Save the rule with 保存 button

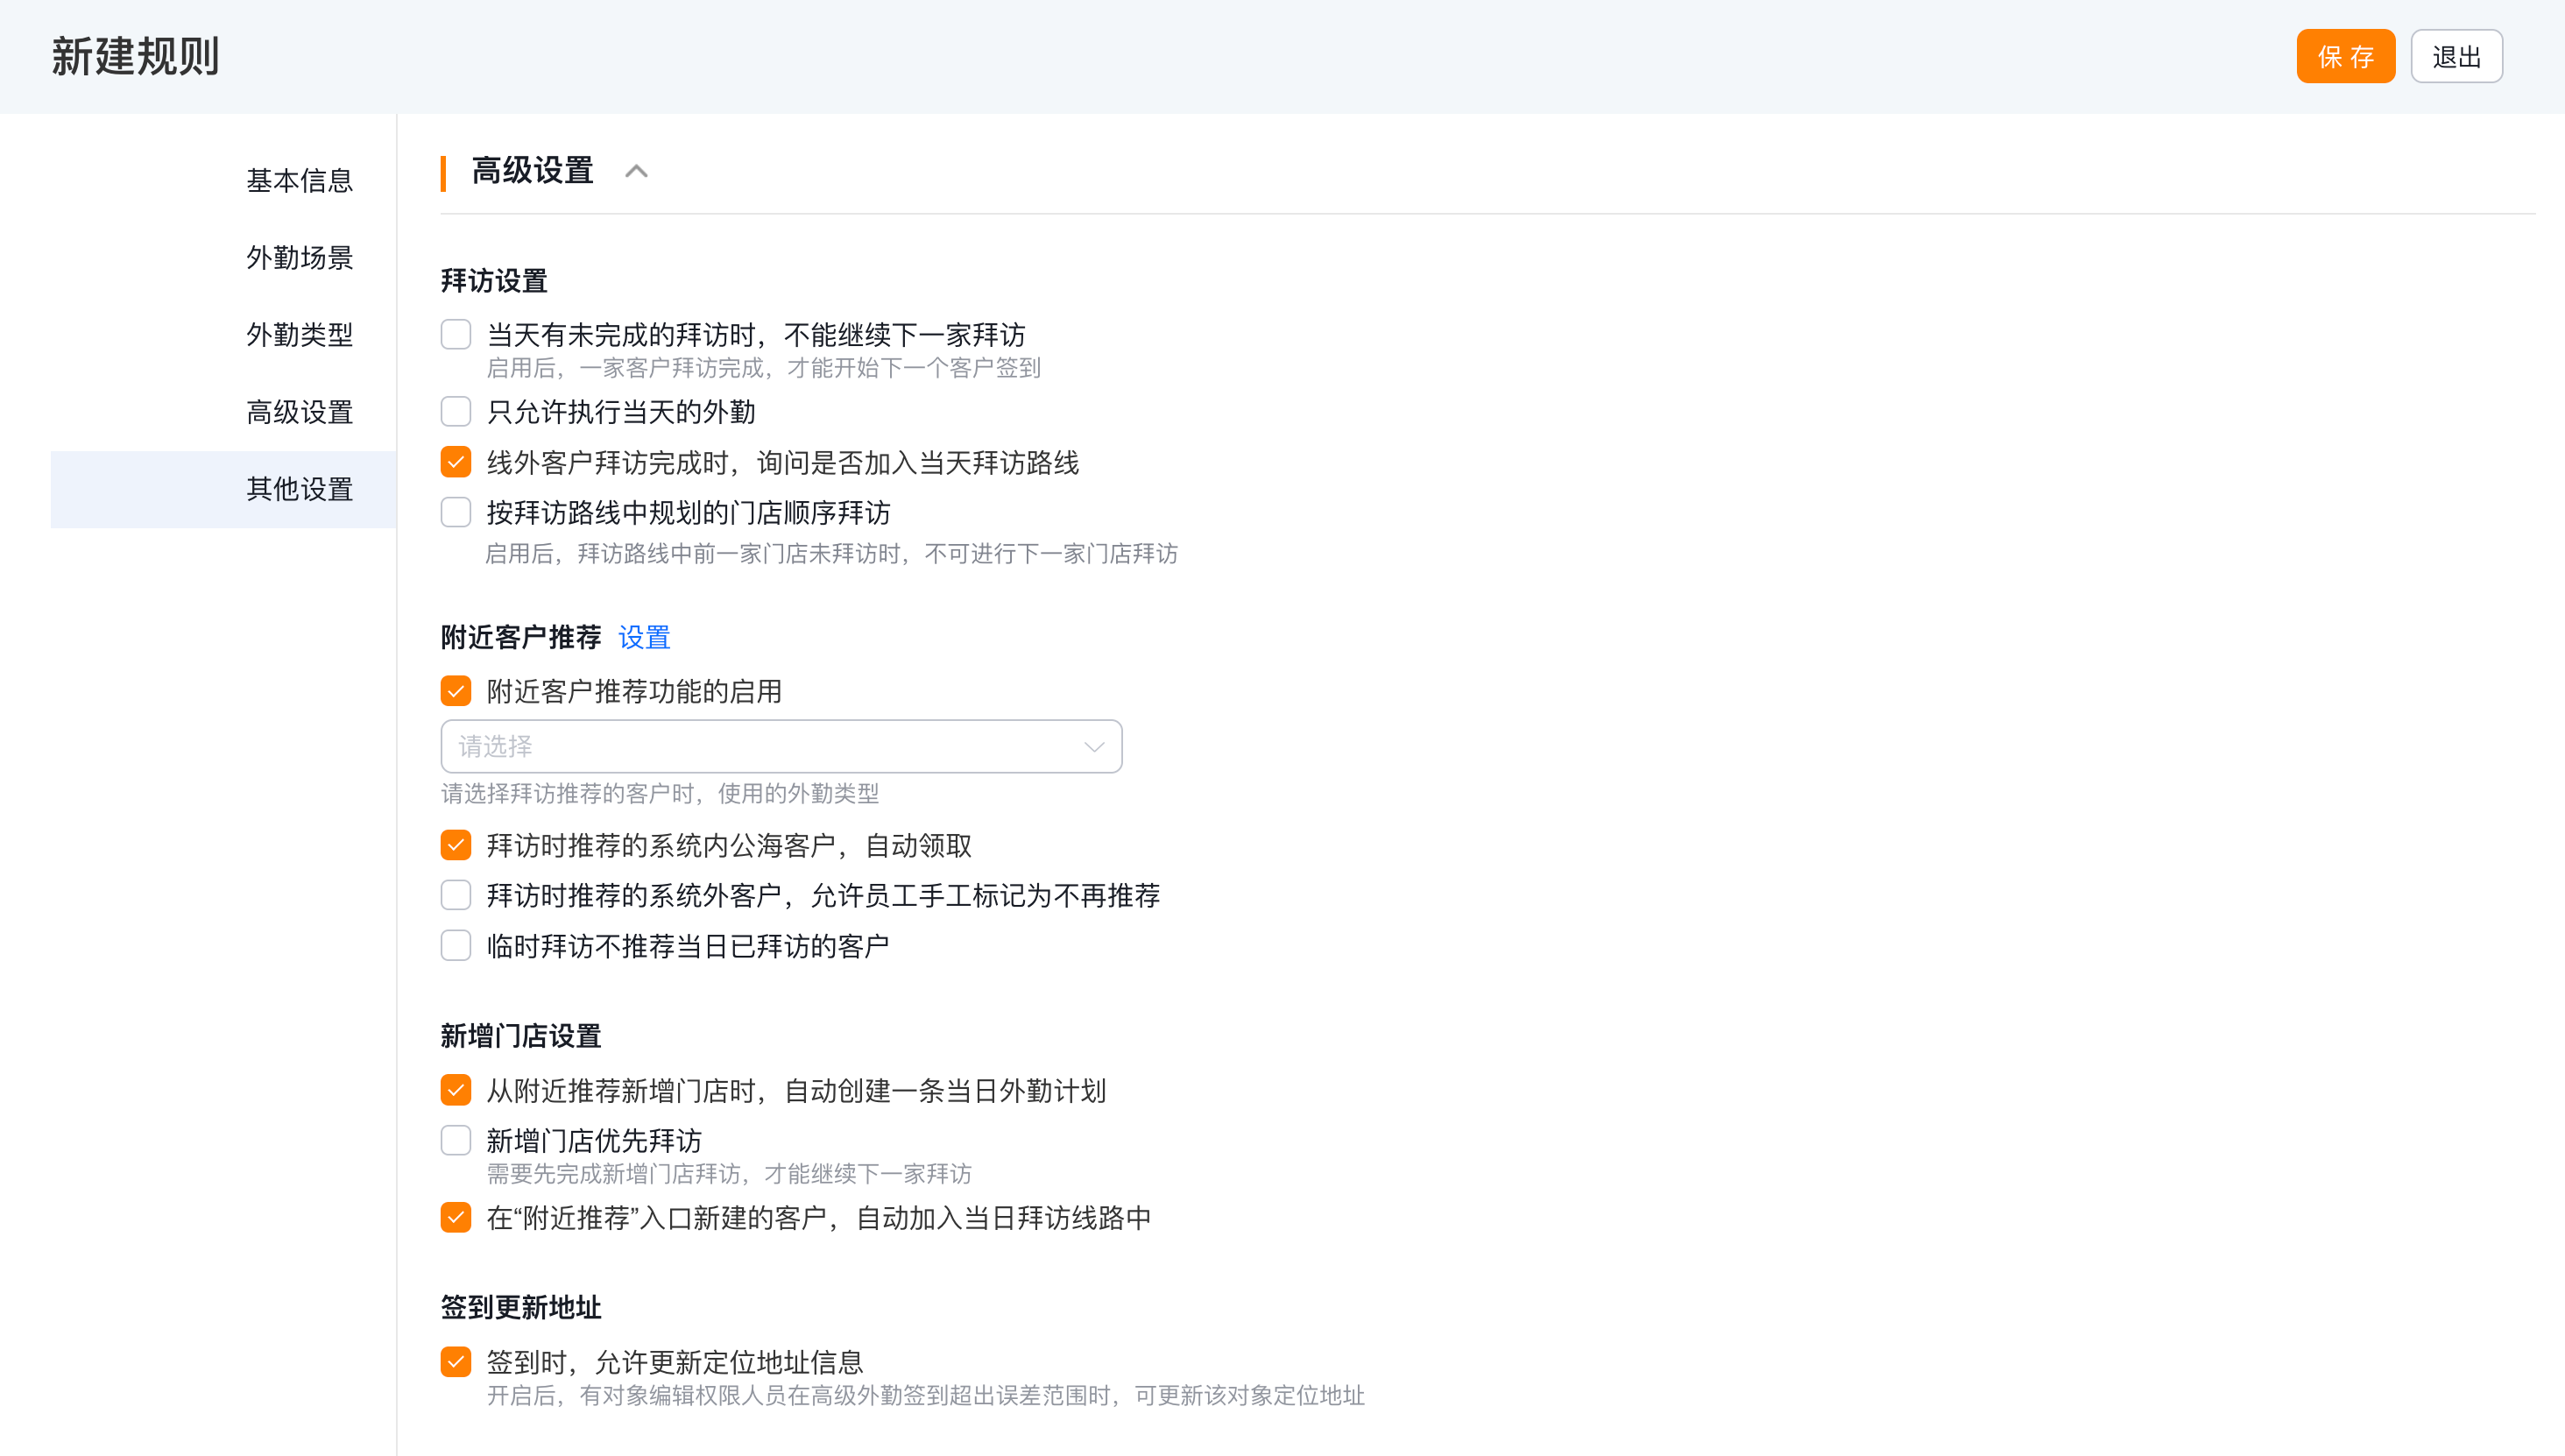[x=2345, y=56]
